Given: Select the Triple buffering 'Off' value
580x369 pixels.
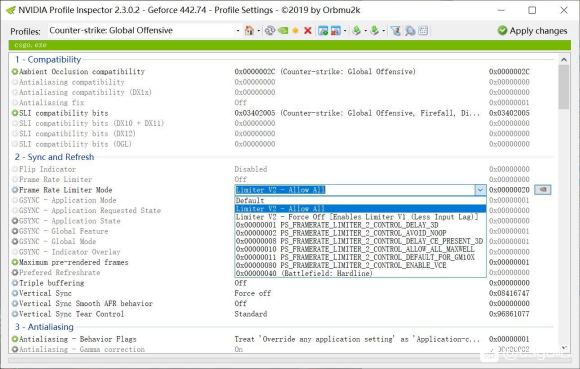Looking at the screenshot, I should coord(240,283).
